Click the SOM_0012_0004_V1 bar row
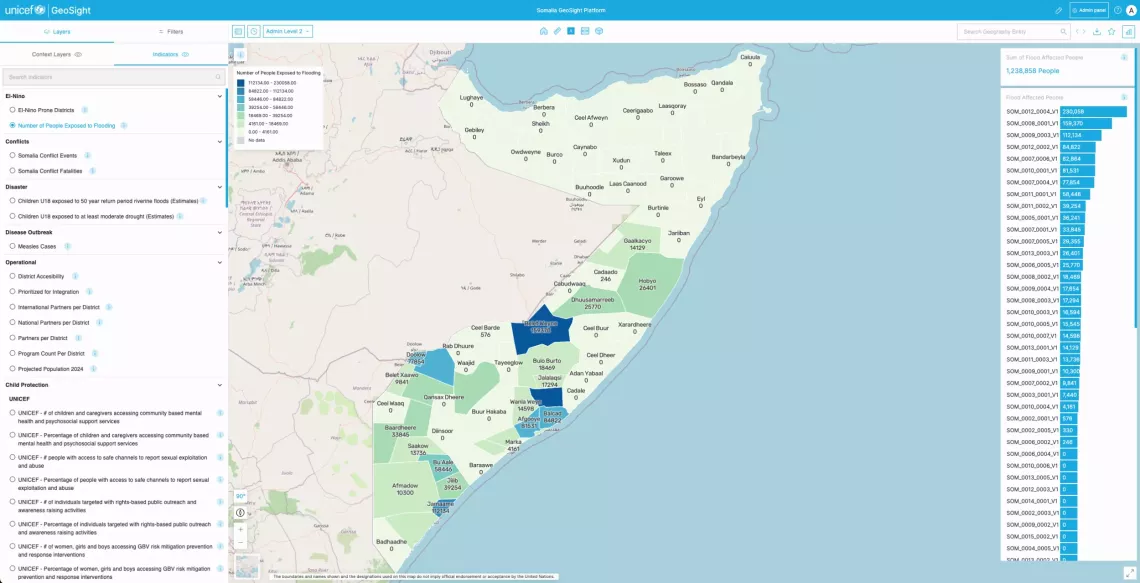Image resolution: width=1140 pixels, height=583 pixels. (x=1067, y=112)
